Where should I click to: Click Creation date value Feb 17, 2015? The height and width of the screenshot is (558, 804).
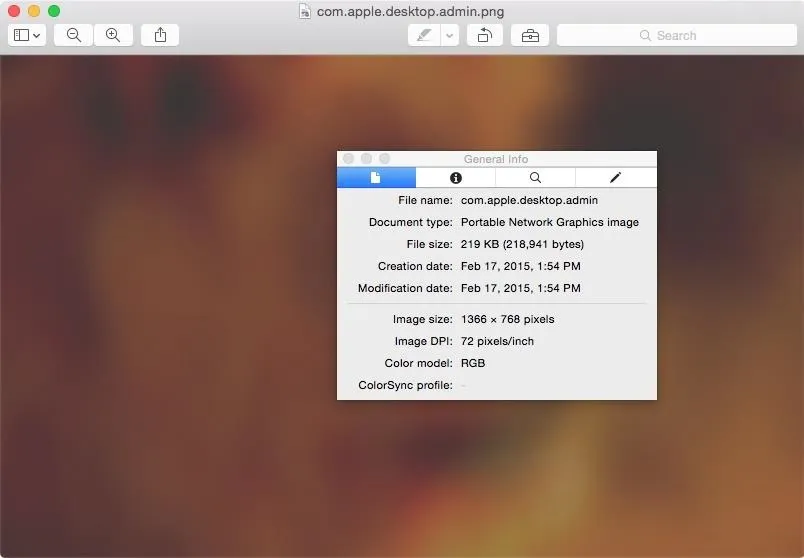click(520, 266)
